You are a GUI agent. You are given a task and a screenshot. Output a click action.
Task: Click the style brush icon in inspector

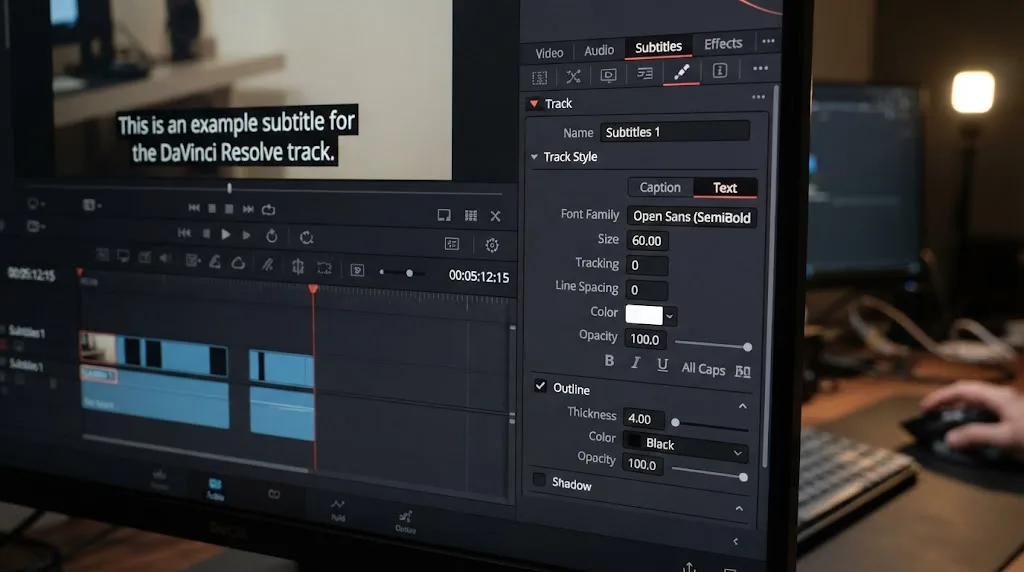(681, 72)
